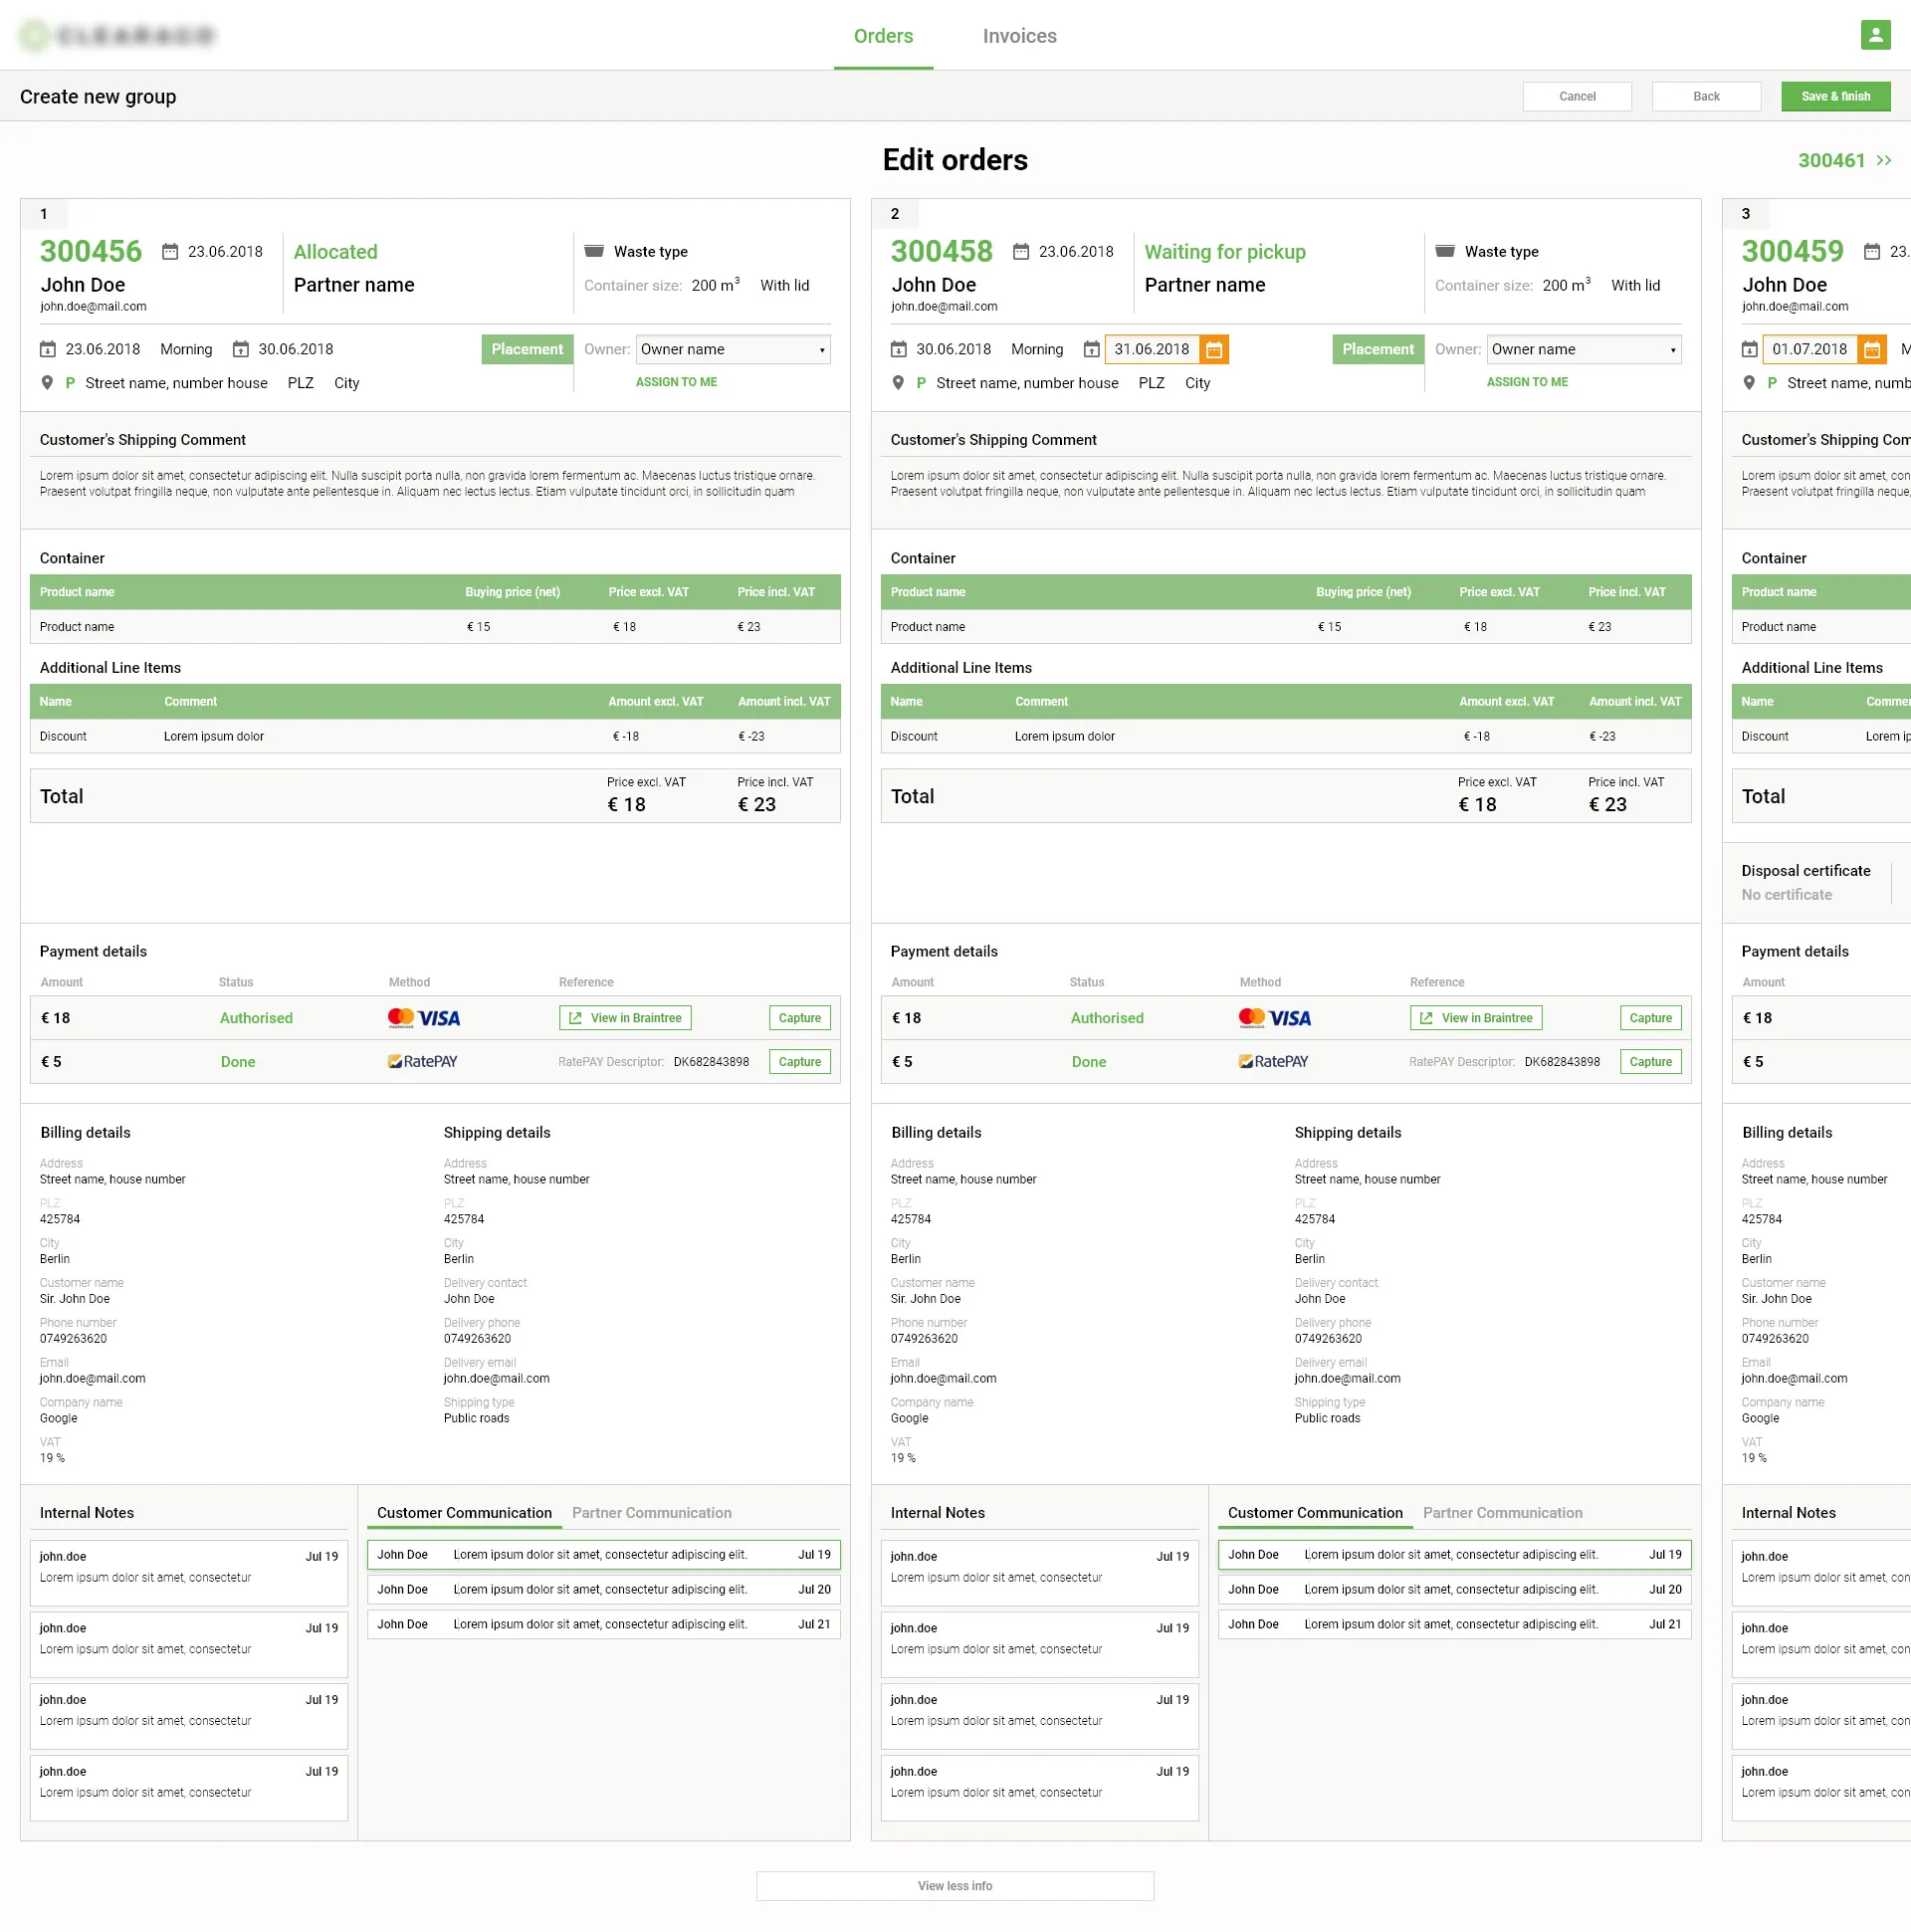Click waste type container icon in order 1

(x=594, y=251)
